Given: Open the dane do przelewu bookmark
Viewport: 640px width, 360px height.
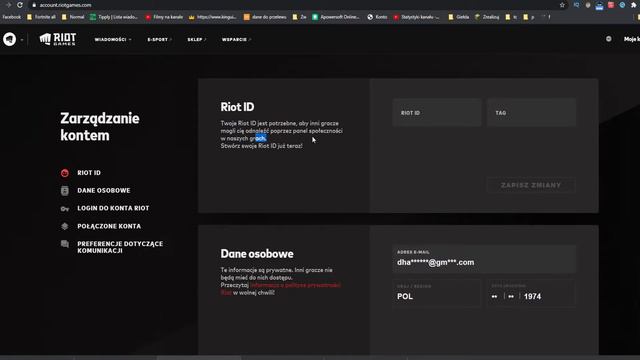Looking at the screenshot, I should (265, 17).
